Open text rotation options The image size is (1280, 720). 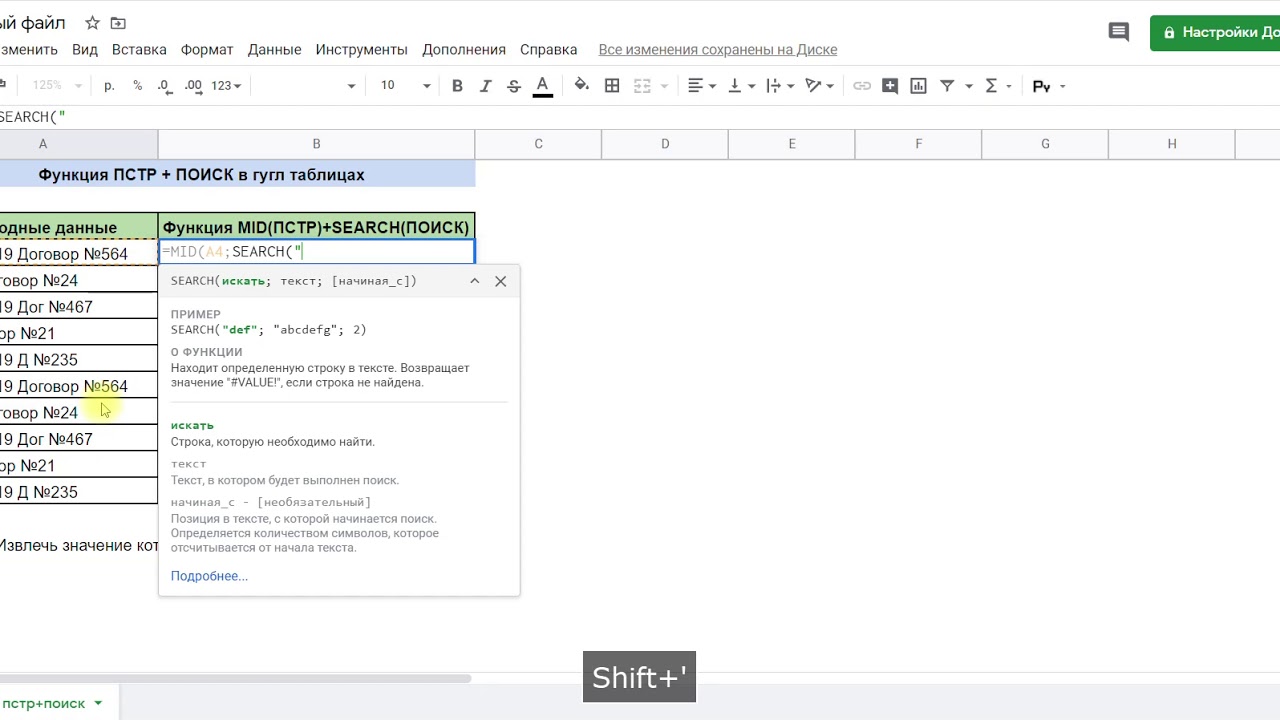click(x=819, y=86)
